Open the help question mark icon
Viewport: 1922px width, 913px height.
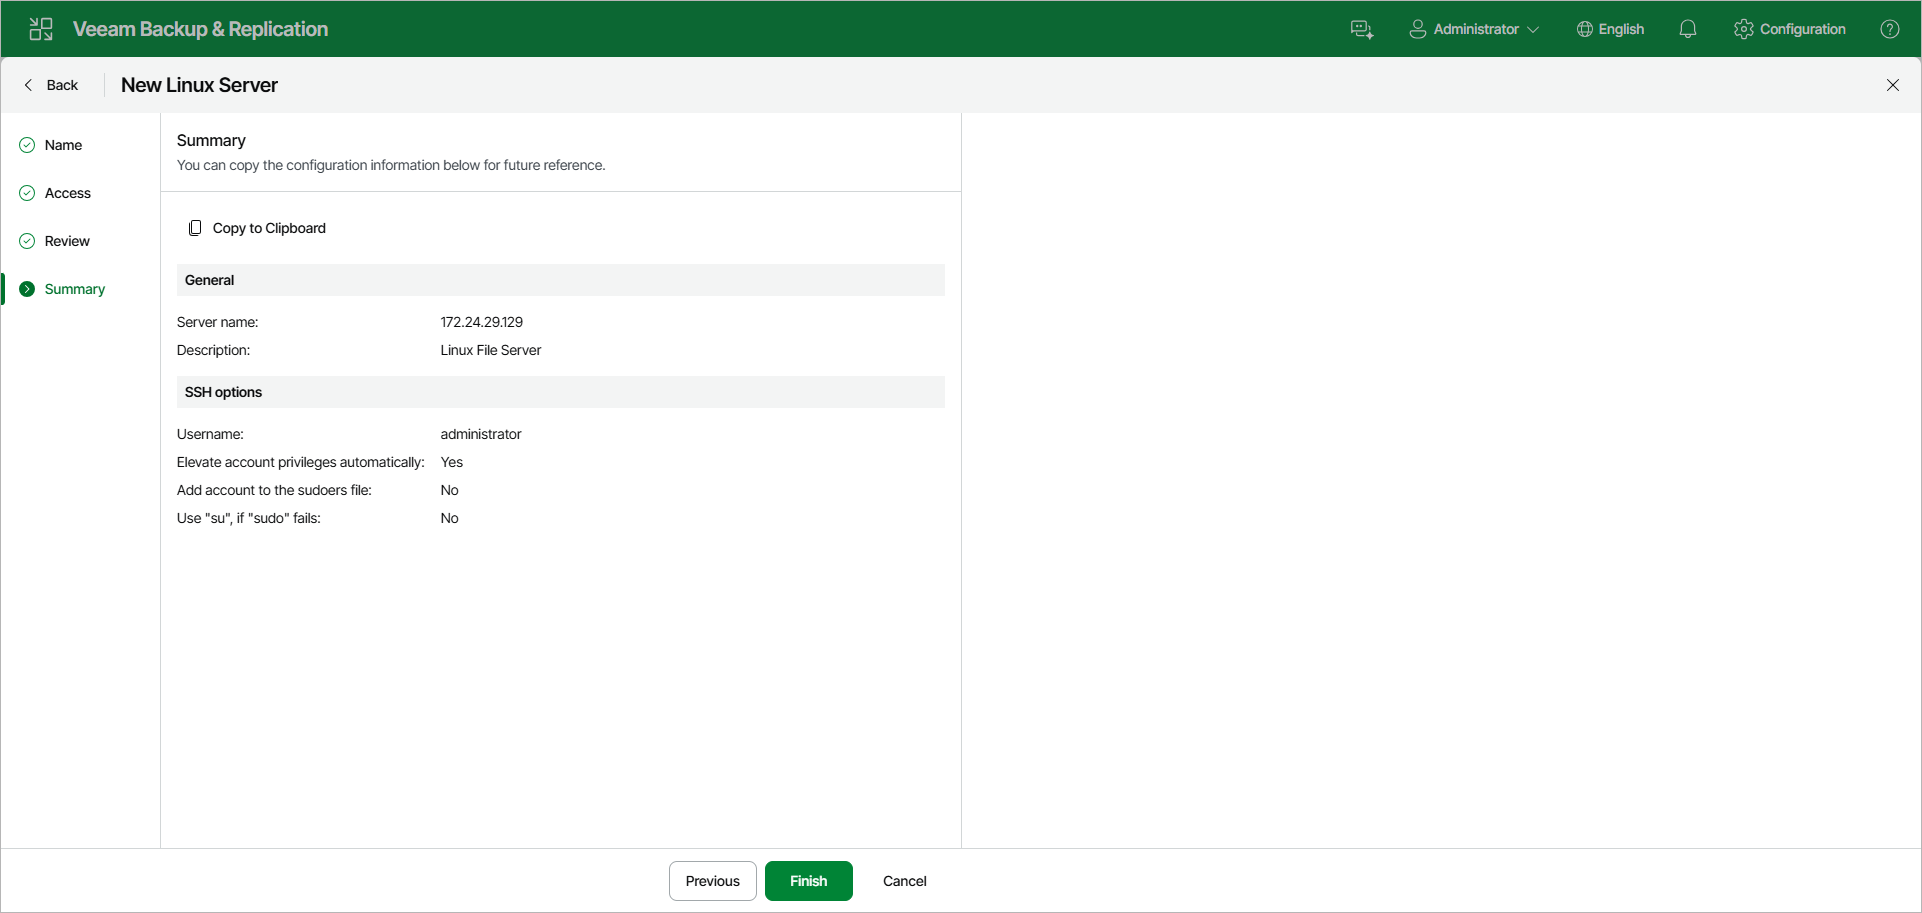tap(1890, 29)
